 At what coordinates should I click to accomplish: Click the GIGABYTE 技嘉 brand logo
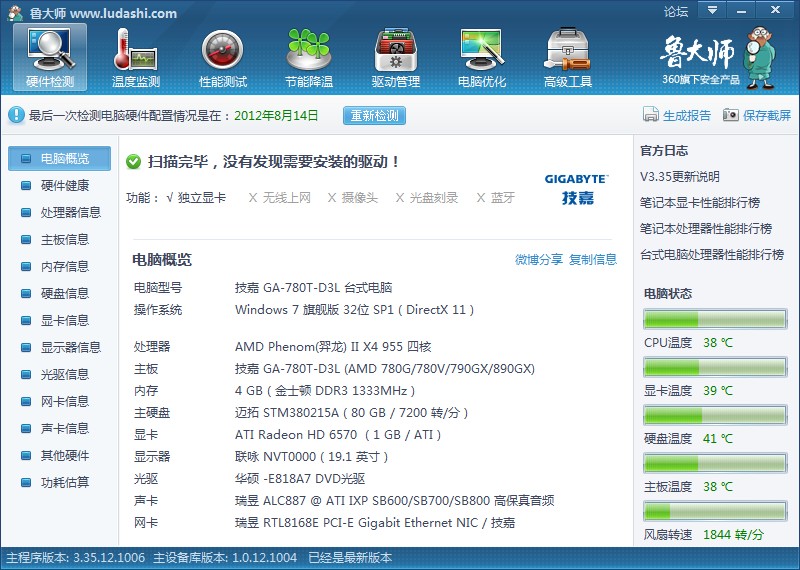pyautogui.click(x=577, y=189)
